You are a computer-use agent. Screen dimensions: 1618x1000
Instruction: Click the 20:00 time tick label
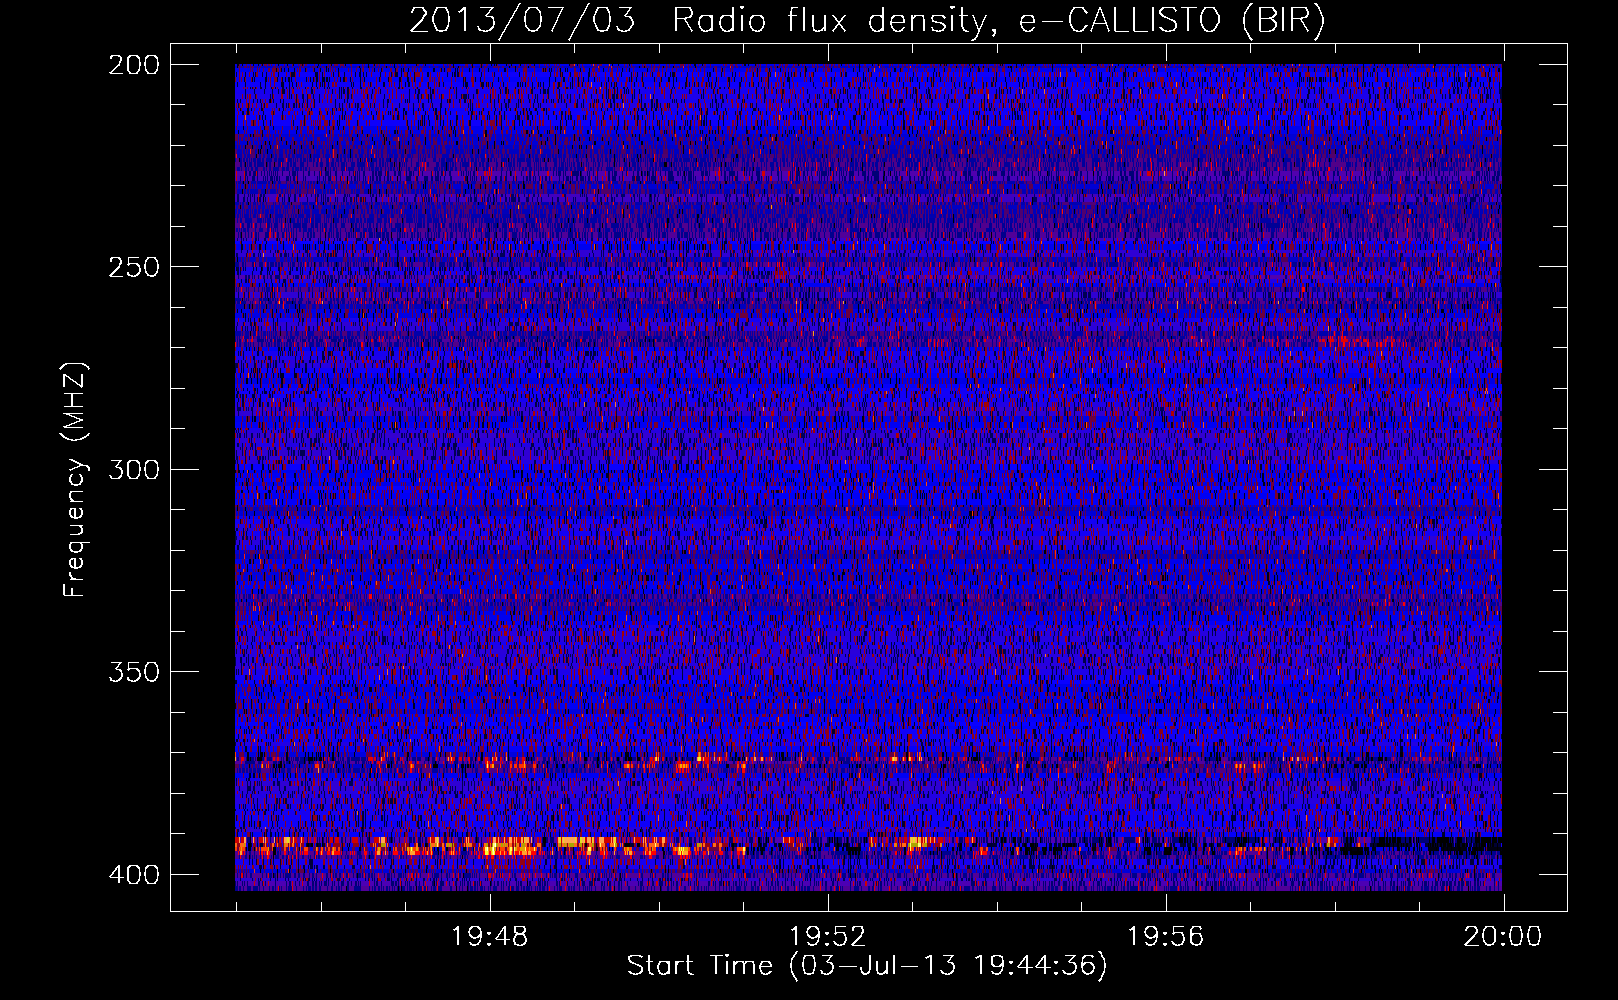pos(1503,937)
